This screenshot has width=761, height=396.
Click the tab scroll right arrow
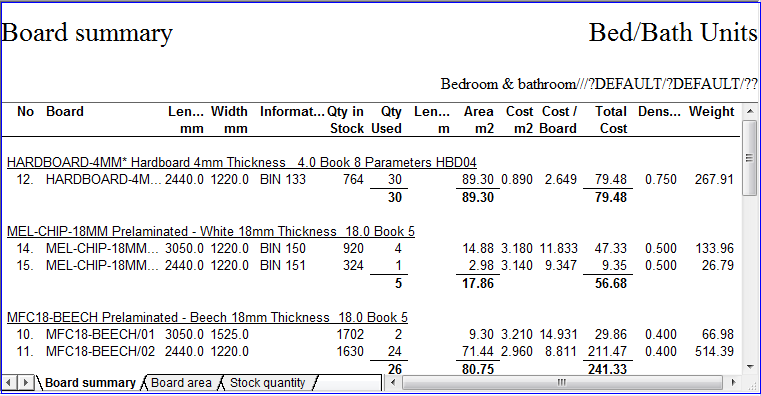[x=25, y=382]
